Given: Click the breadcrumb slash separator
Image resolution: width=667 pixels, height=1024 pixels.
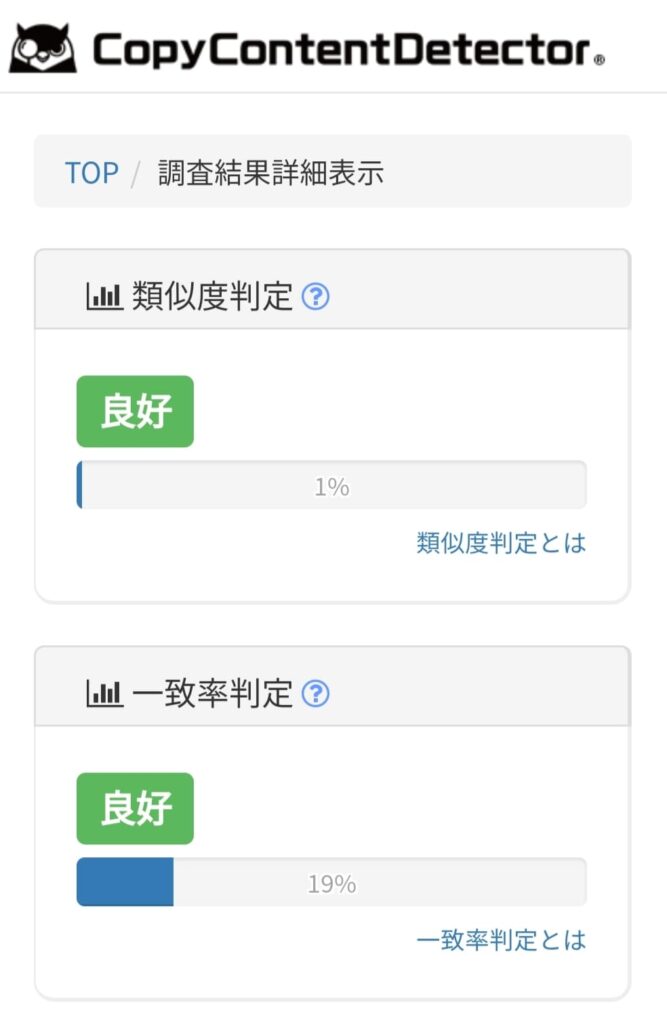Looking at the screenshot, I should pos(136,174).
